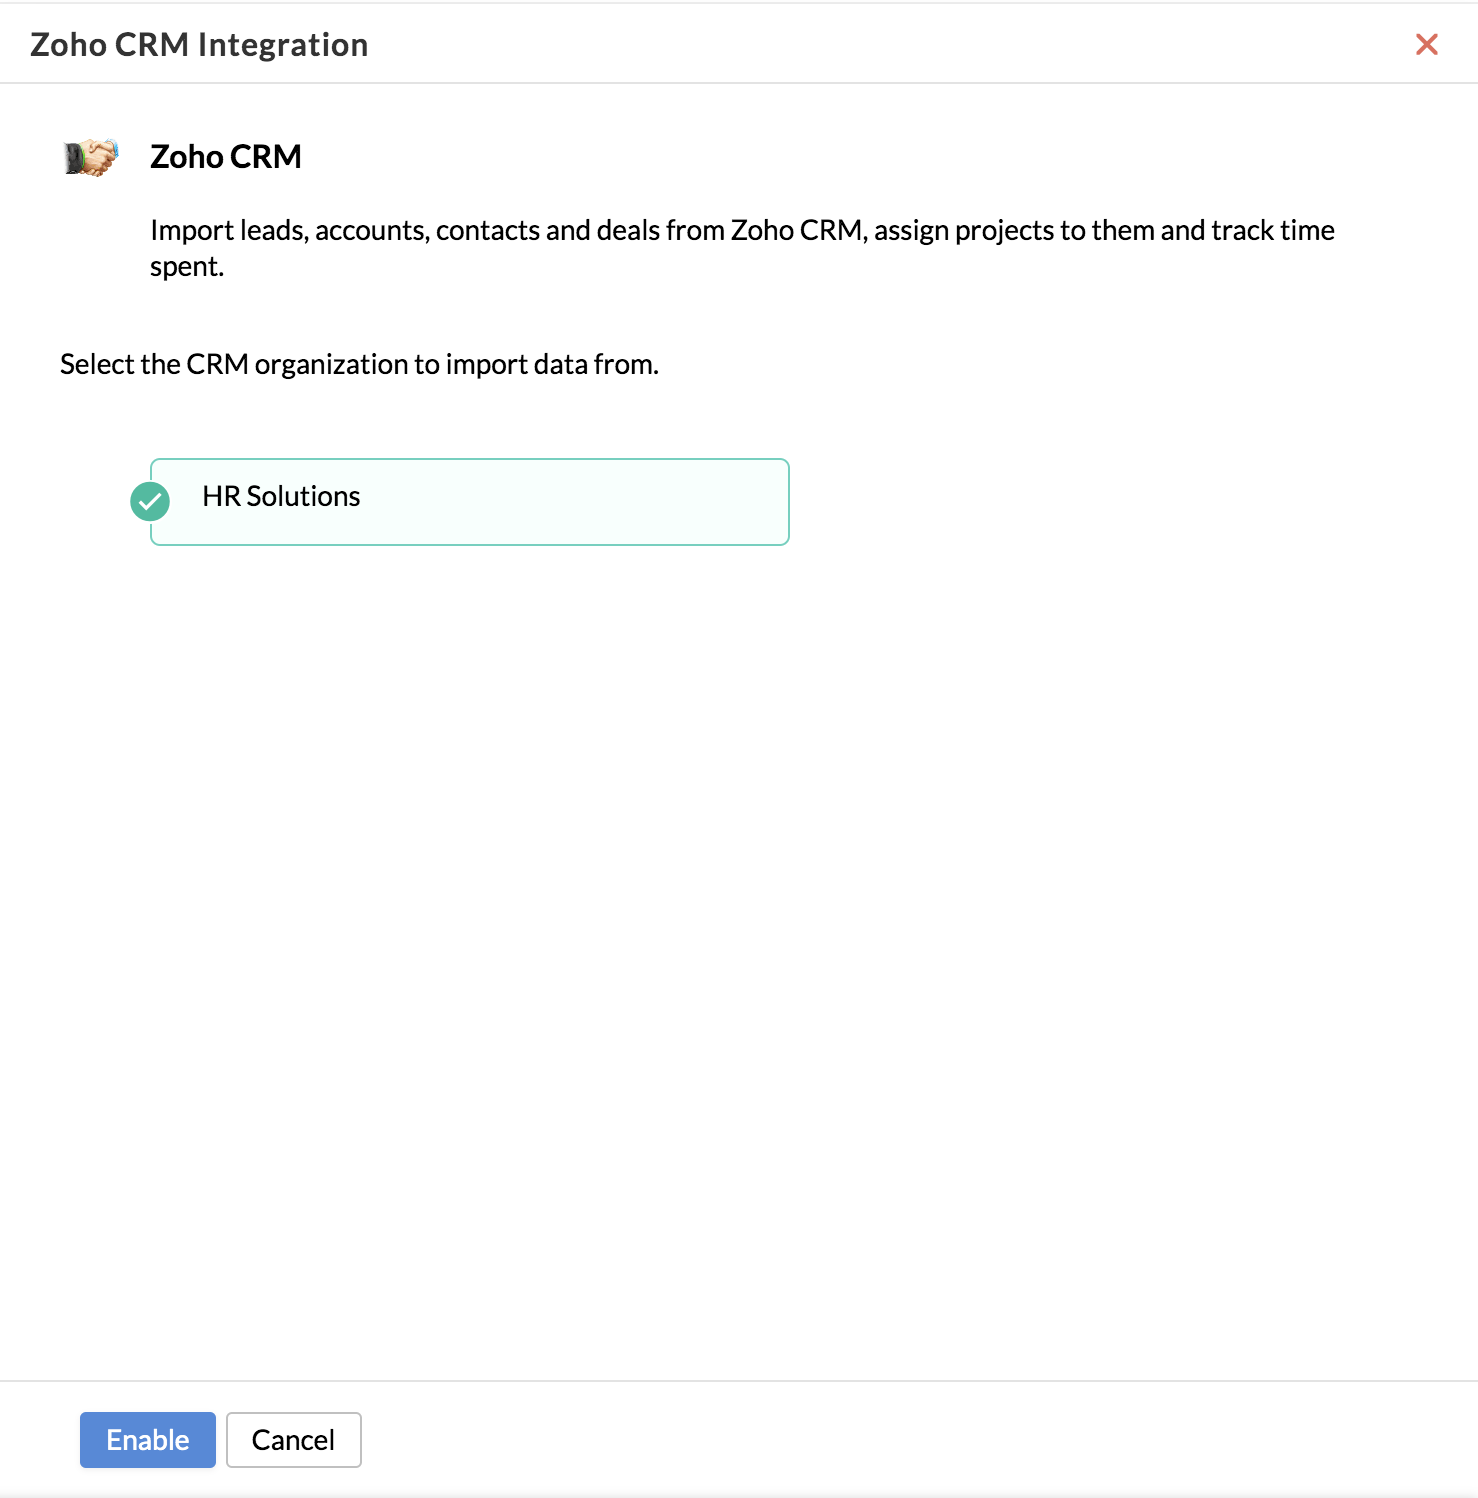Click the Zoho CRM heading text
This screenshot has width=1478, height=1498.
click(x=226, y=157)
